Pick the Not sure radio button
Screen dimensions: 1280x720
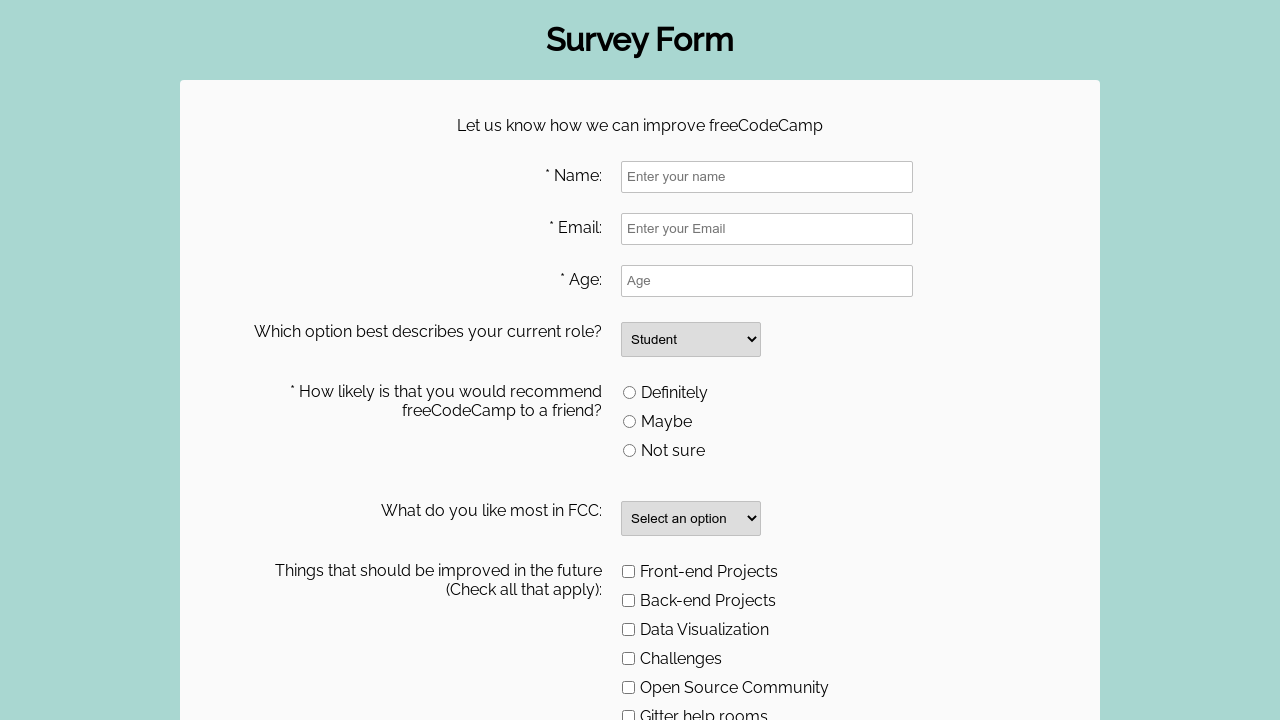pos(629,451)
